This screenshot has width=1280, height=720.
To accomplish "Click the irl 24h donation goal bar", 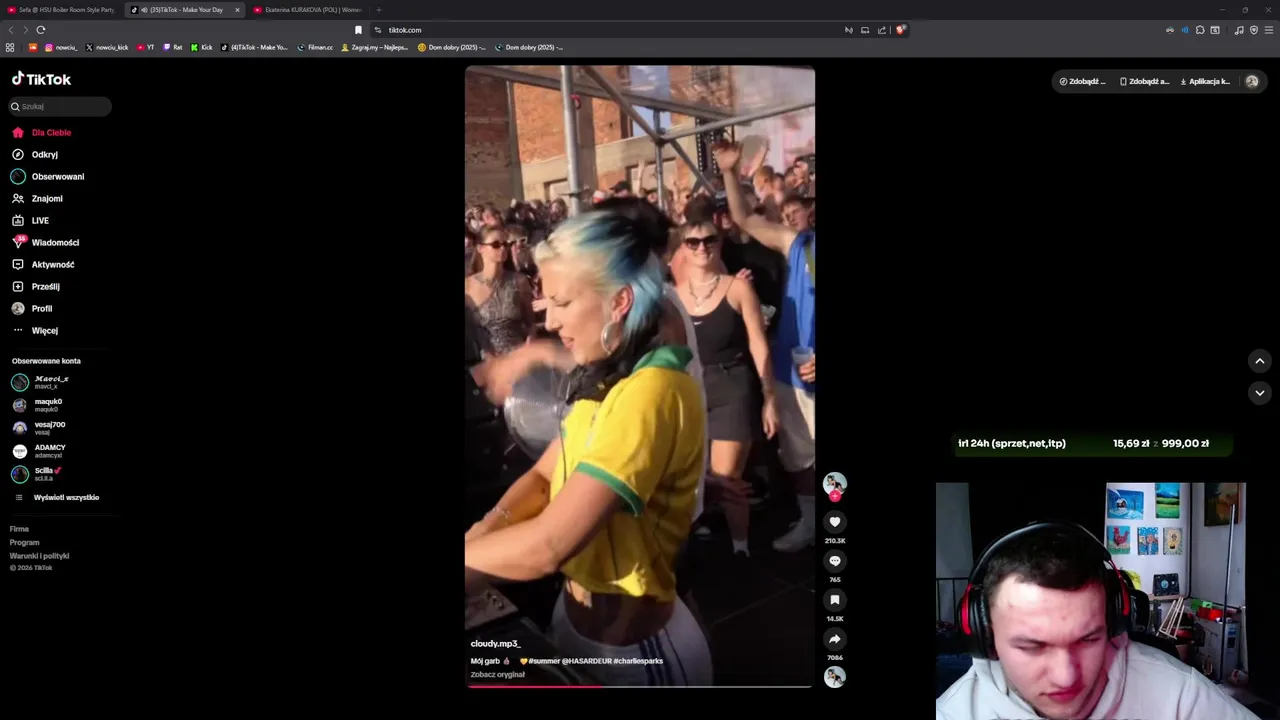I will pos(1092,443).
